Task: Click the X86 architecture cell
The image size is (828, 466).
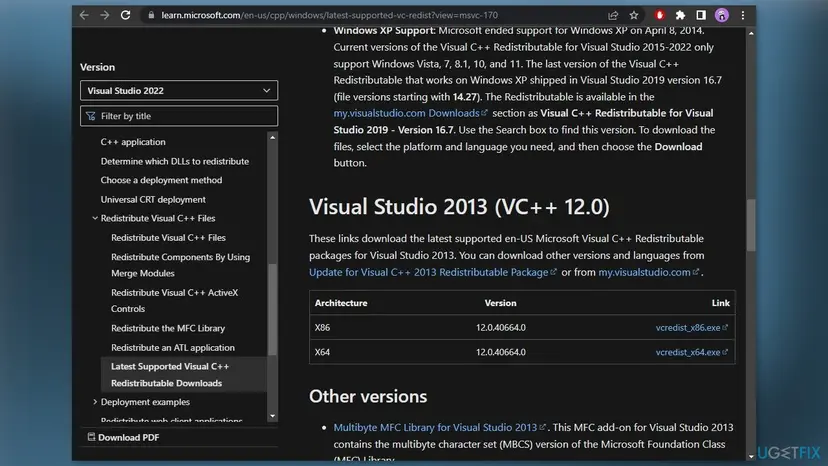Action: (x=322, y=328)
